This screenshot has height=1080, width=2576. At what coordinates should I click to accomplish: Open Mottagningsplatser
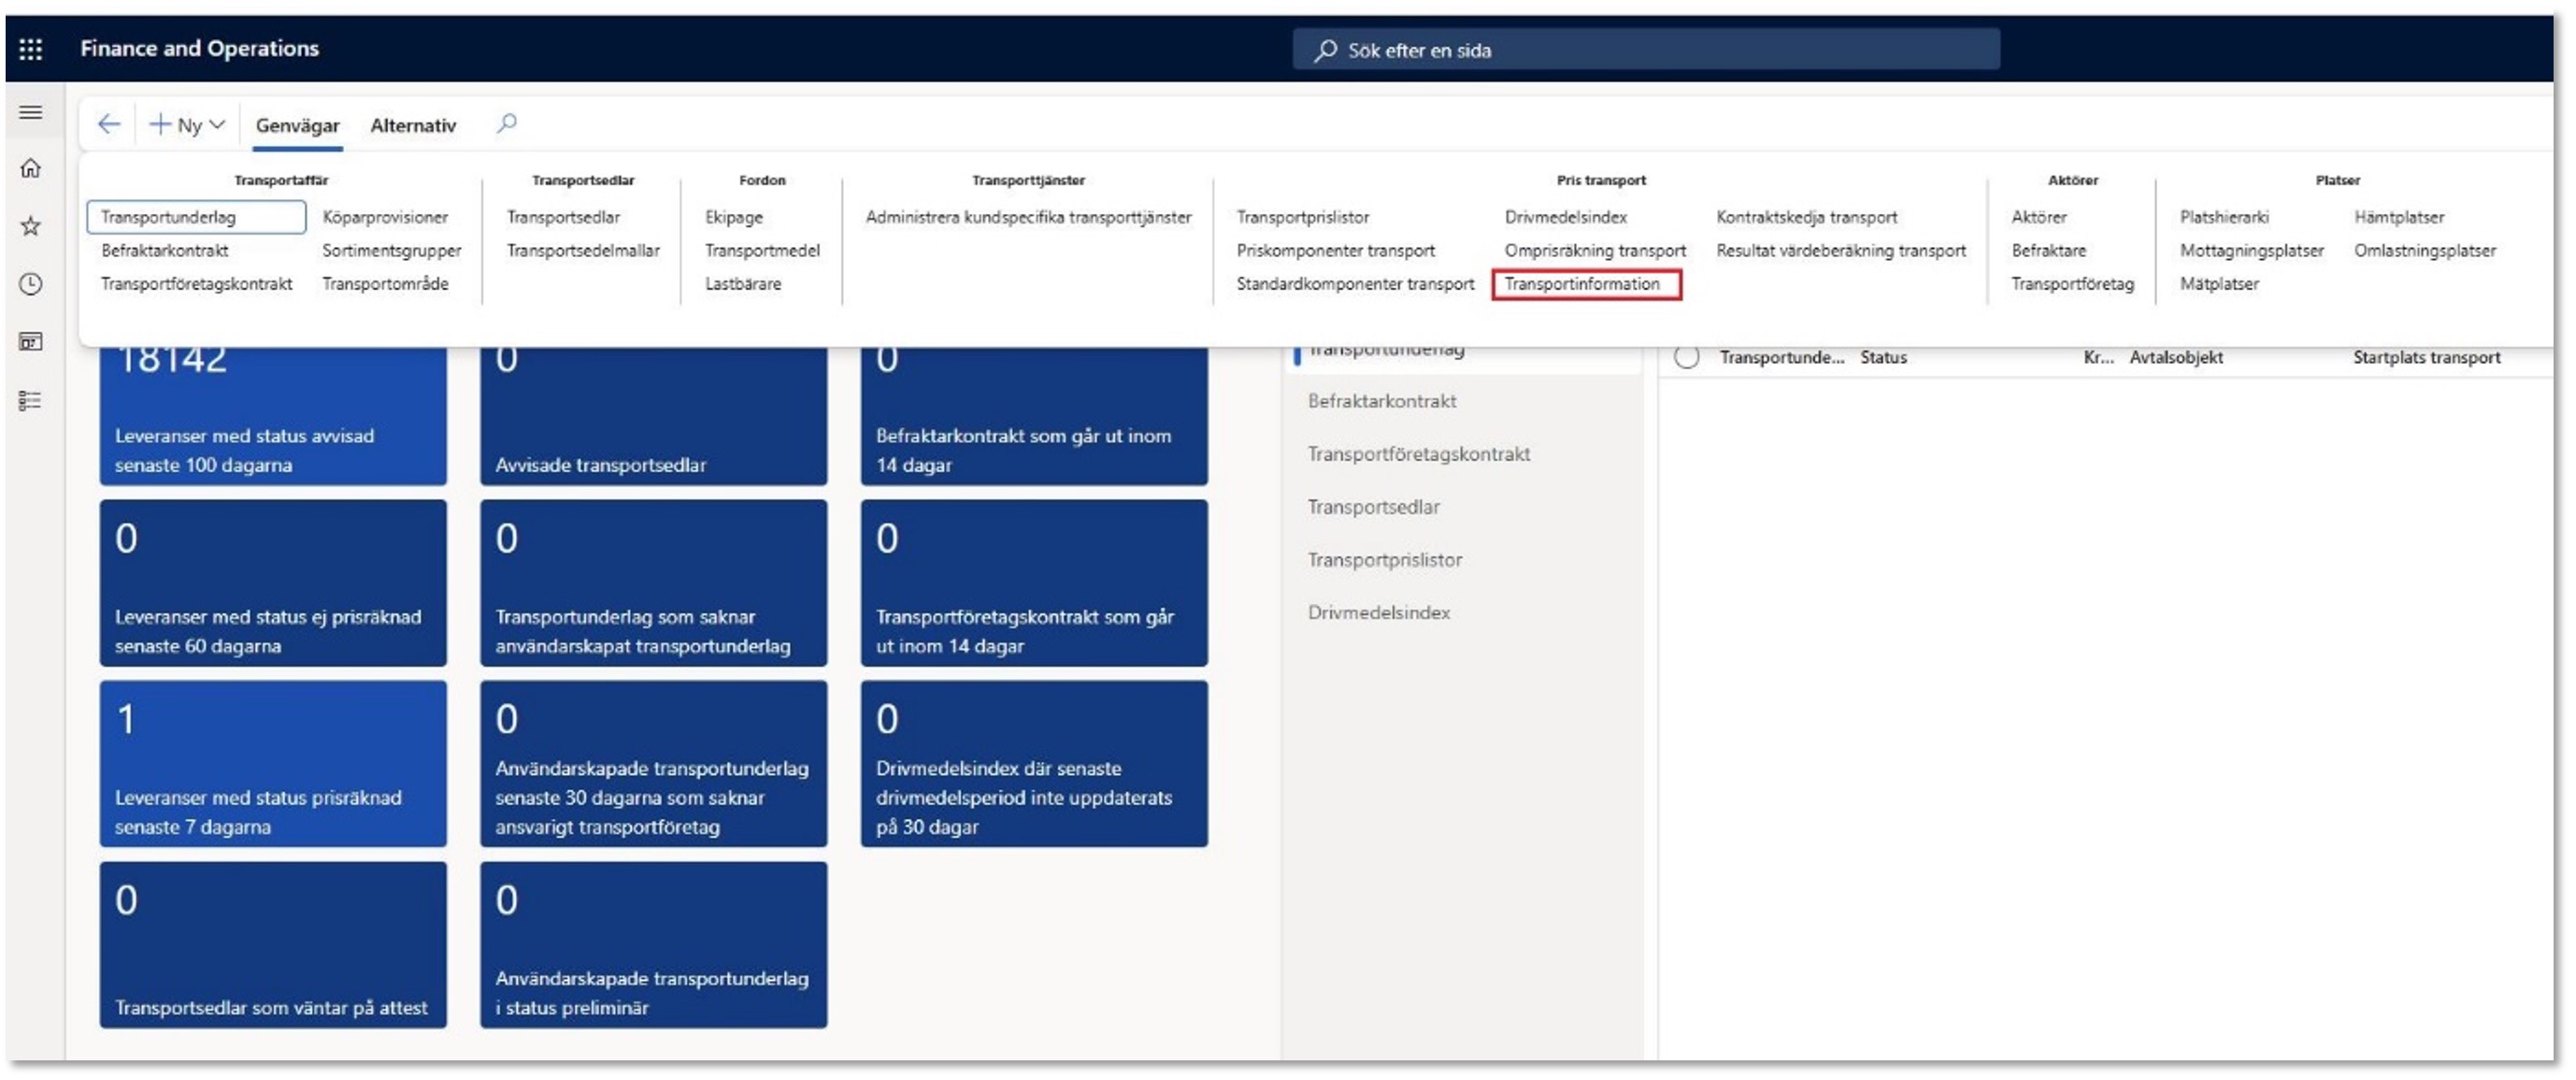2251,250
